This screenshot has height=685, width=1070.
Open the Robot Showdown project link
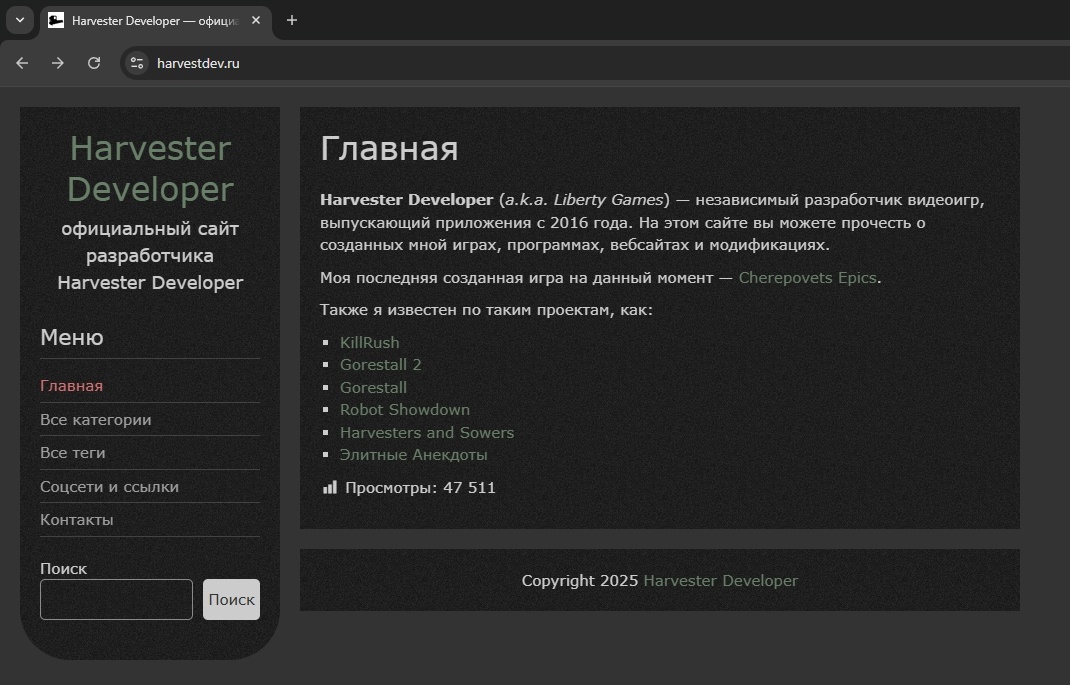[x=405, y=410]
